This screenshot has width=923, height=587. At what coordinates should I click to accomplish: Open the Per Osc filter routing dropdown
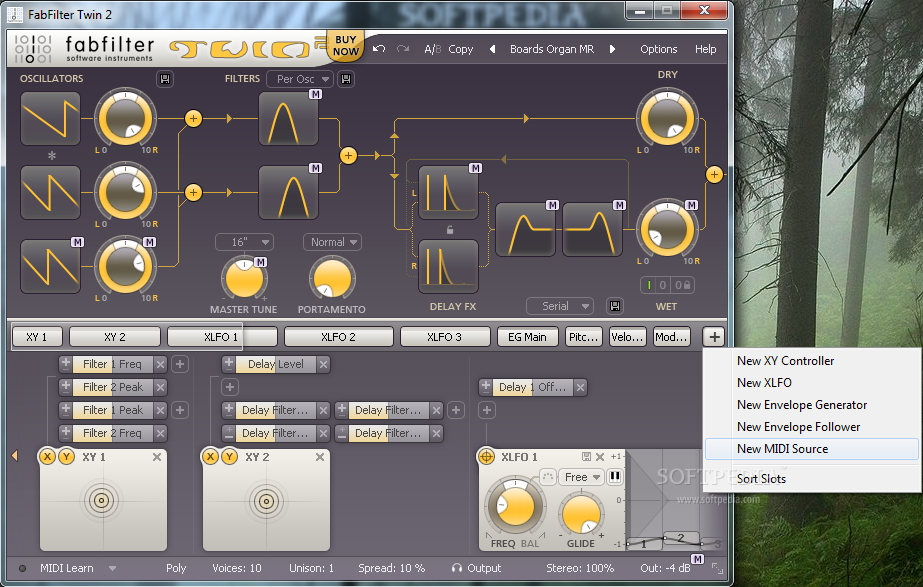[x=300, y=79]
